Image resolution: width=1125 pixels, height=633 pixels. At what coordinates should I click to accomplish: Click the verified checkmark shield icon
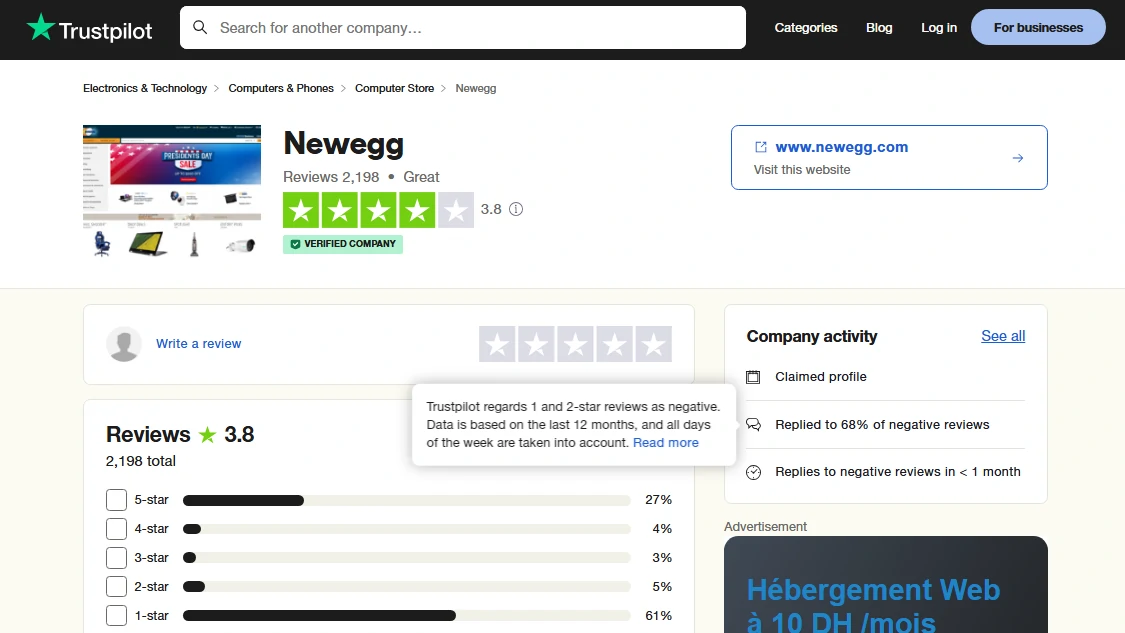tap(295, 244)
